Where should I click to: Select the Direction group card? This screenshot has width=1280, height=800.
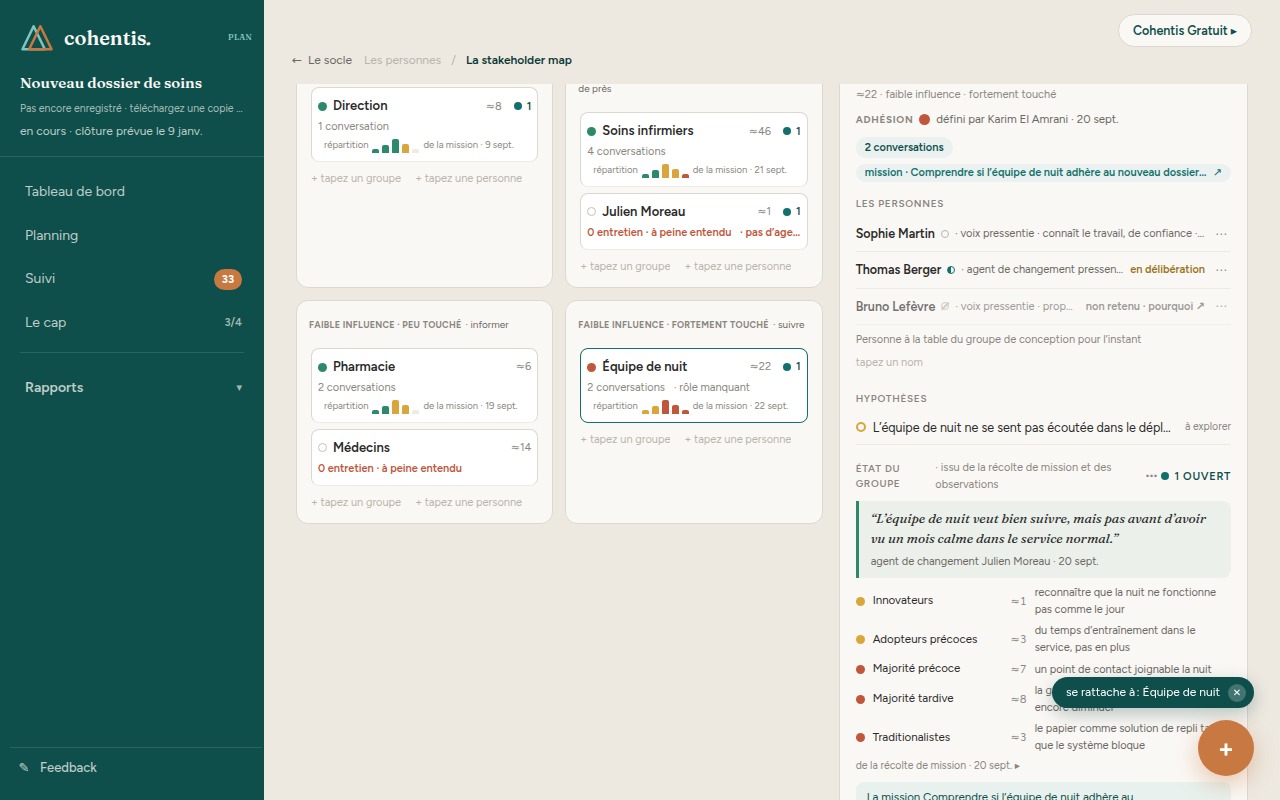click(x=424, y=124)
